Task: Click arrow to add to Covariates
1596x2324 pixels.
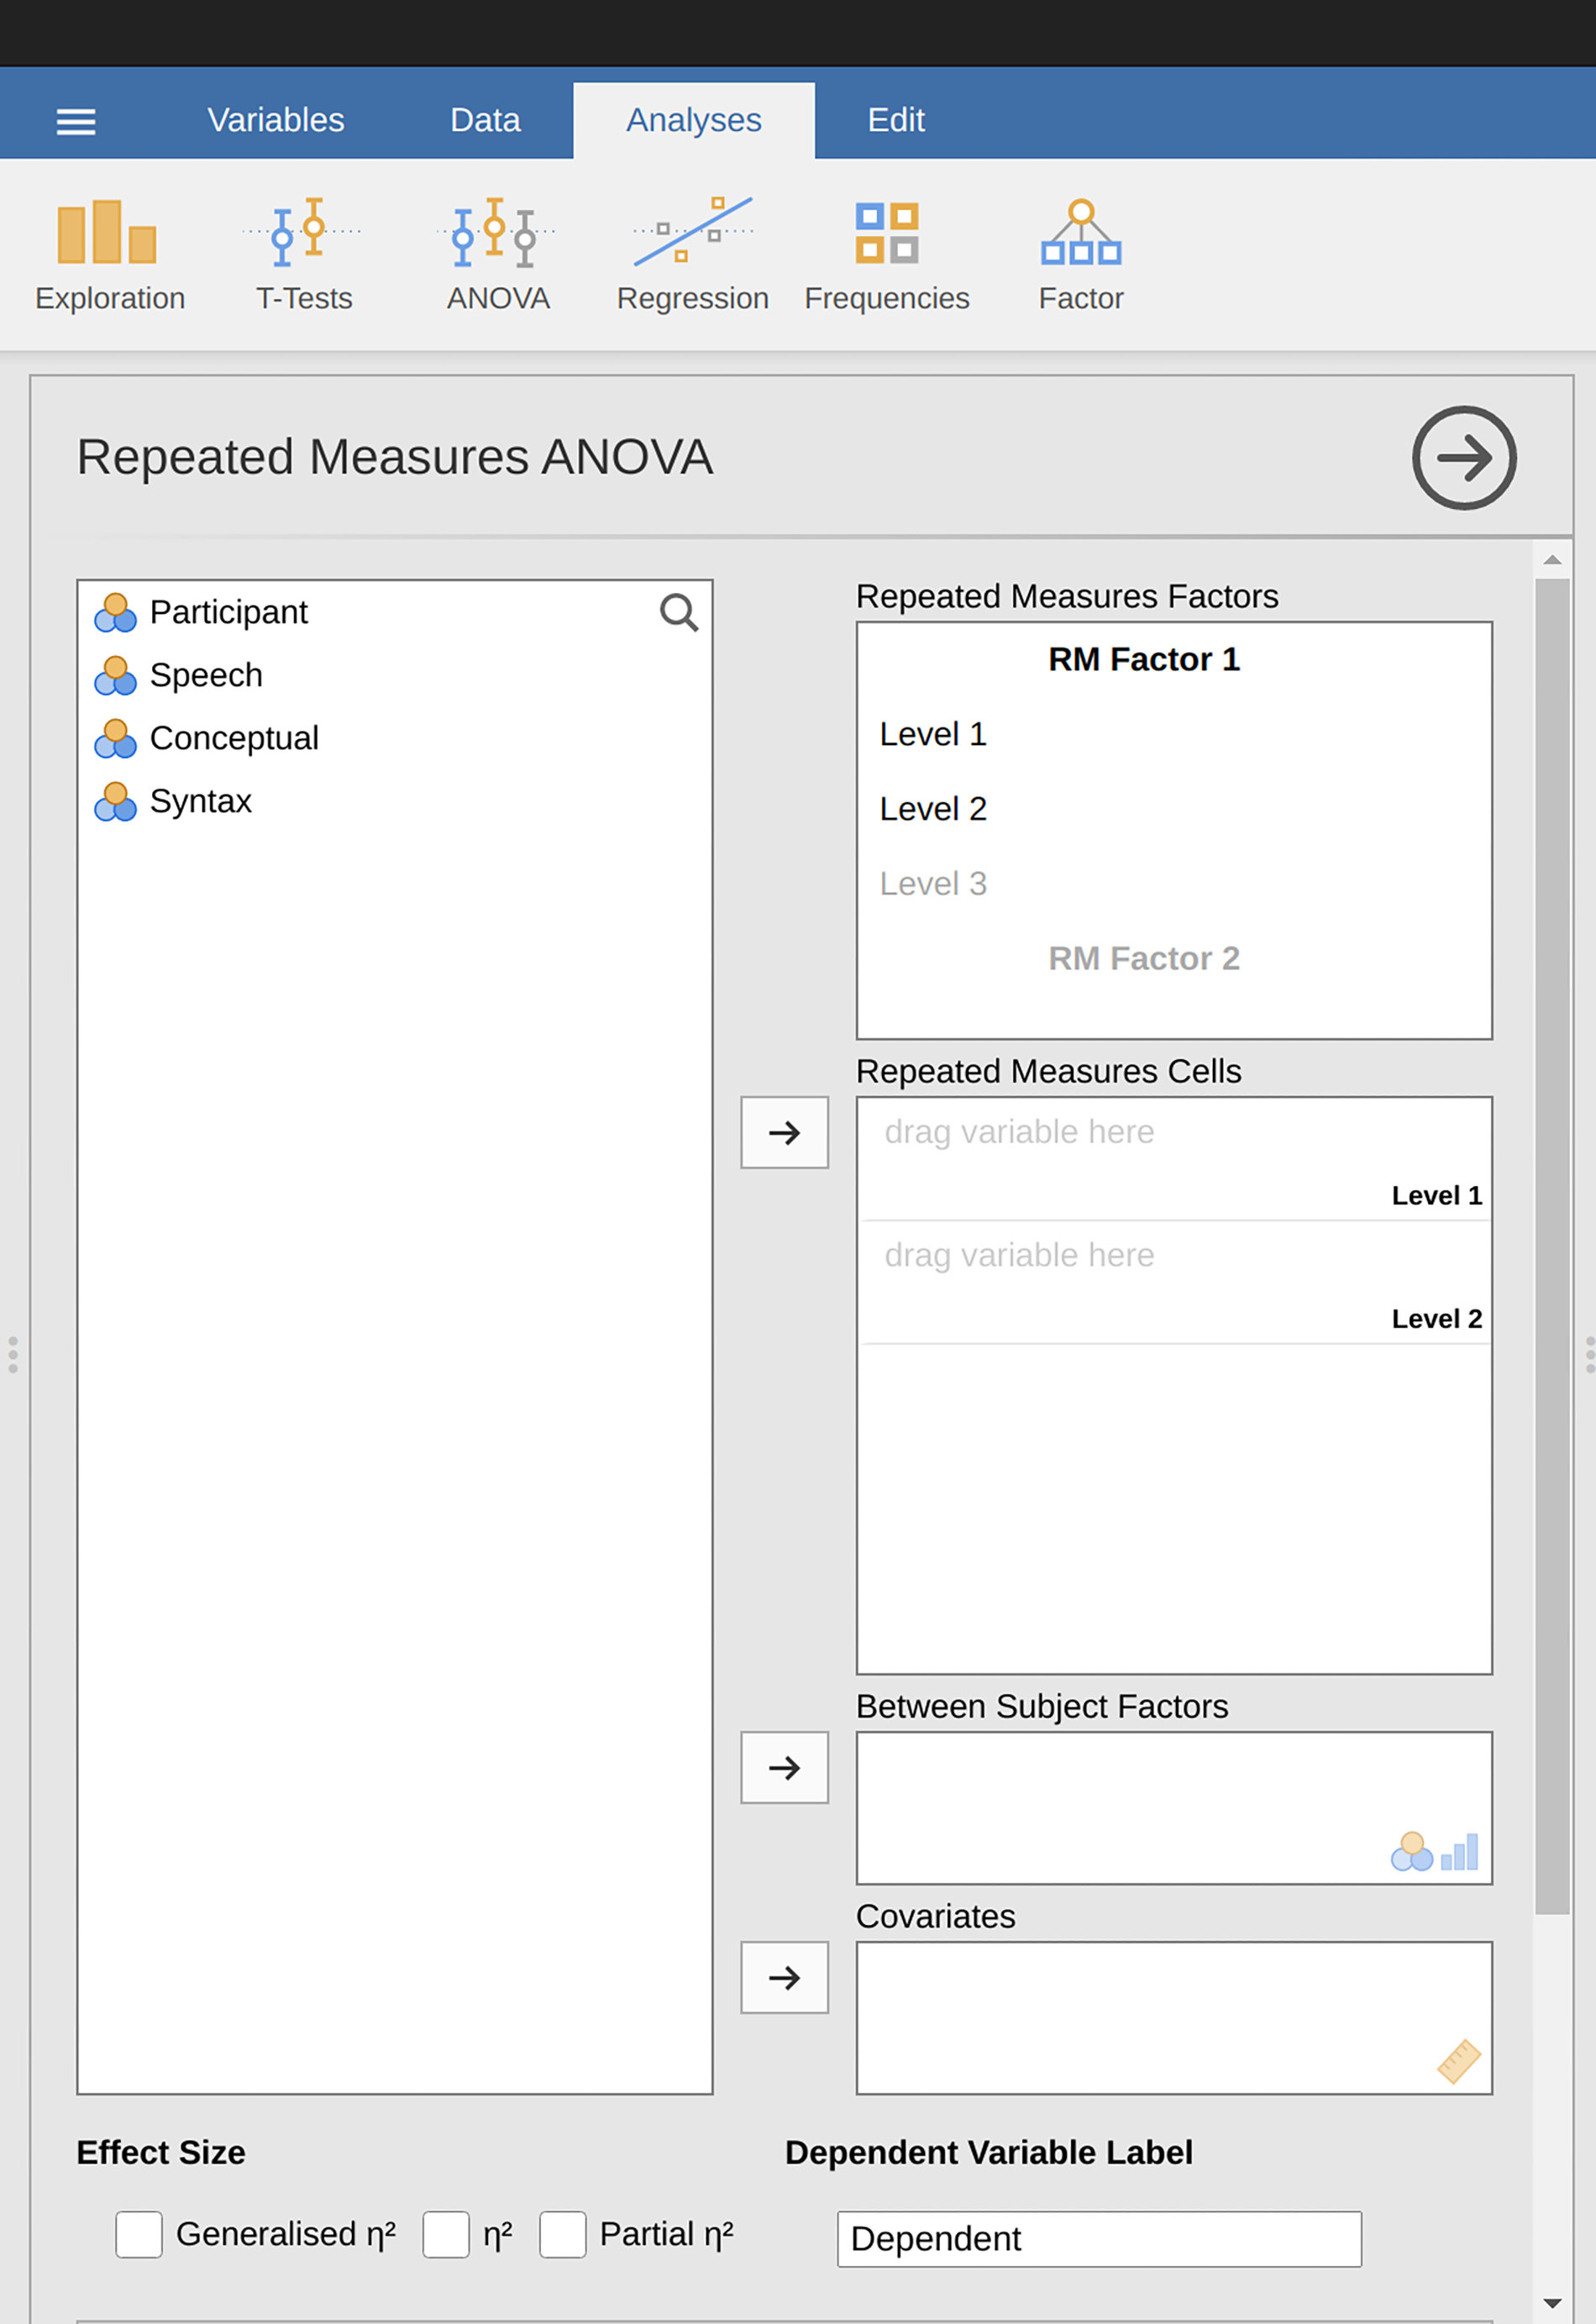Action: [785, 1978]
